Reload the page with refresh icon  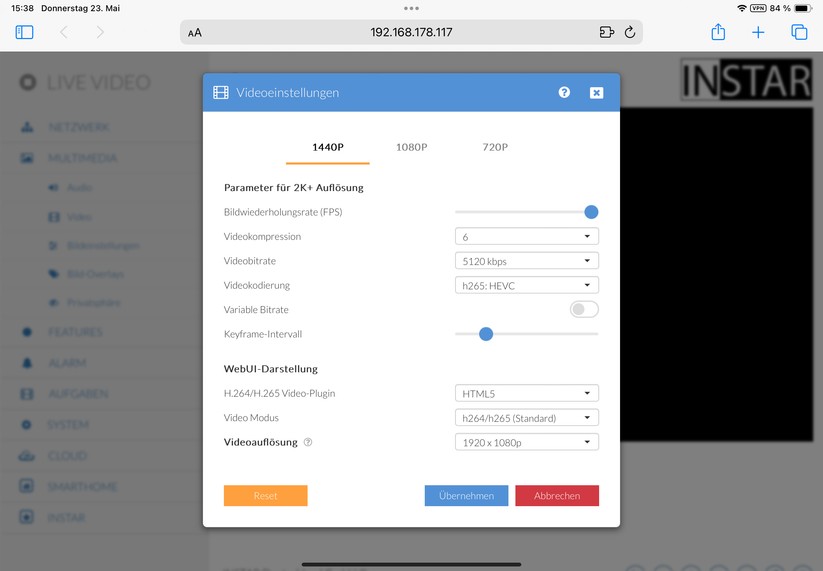(630, 33)
